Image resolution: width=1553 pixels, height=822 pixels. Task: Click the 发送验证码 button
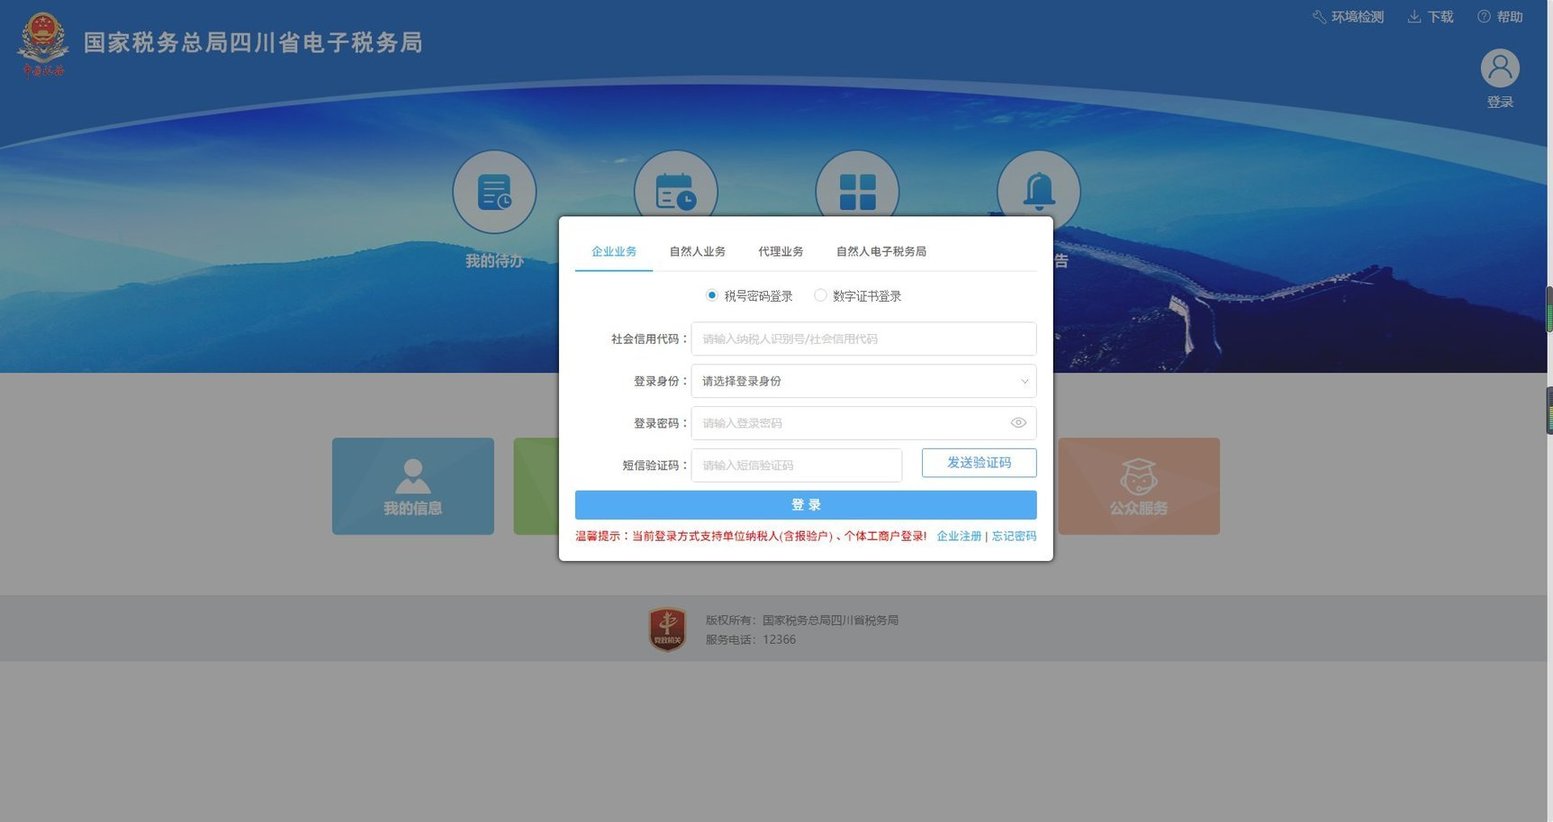(979, 463)
